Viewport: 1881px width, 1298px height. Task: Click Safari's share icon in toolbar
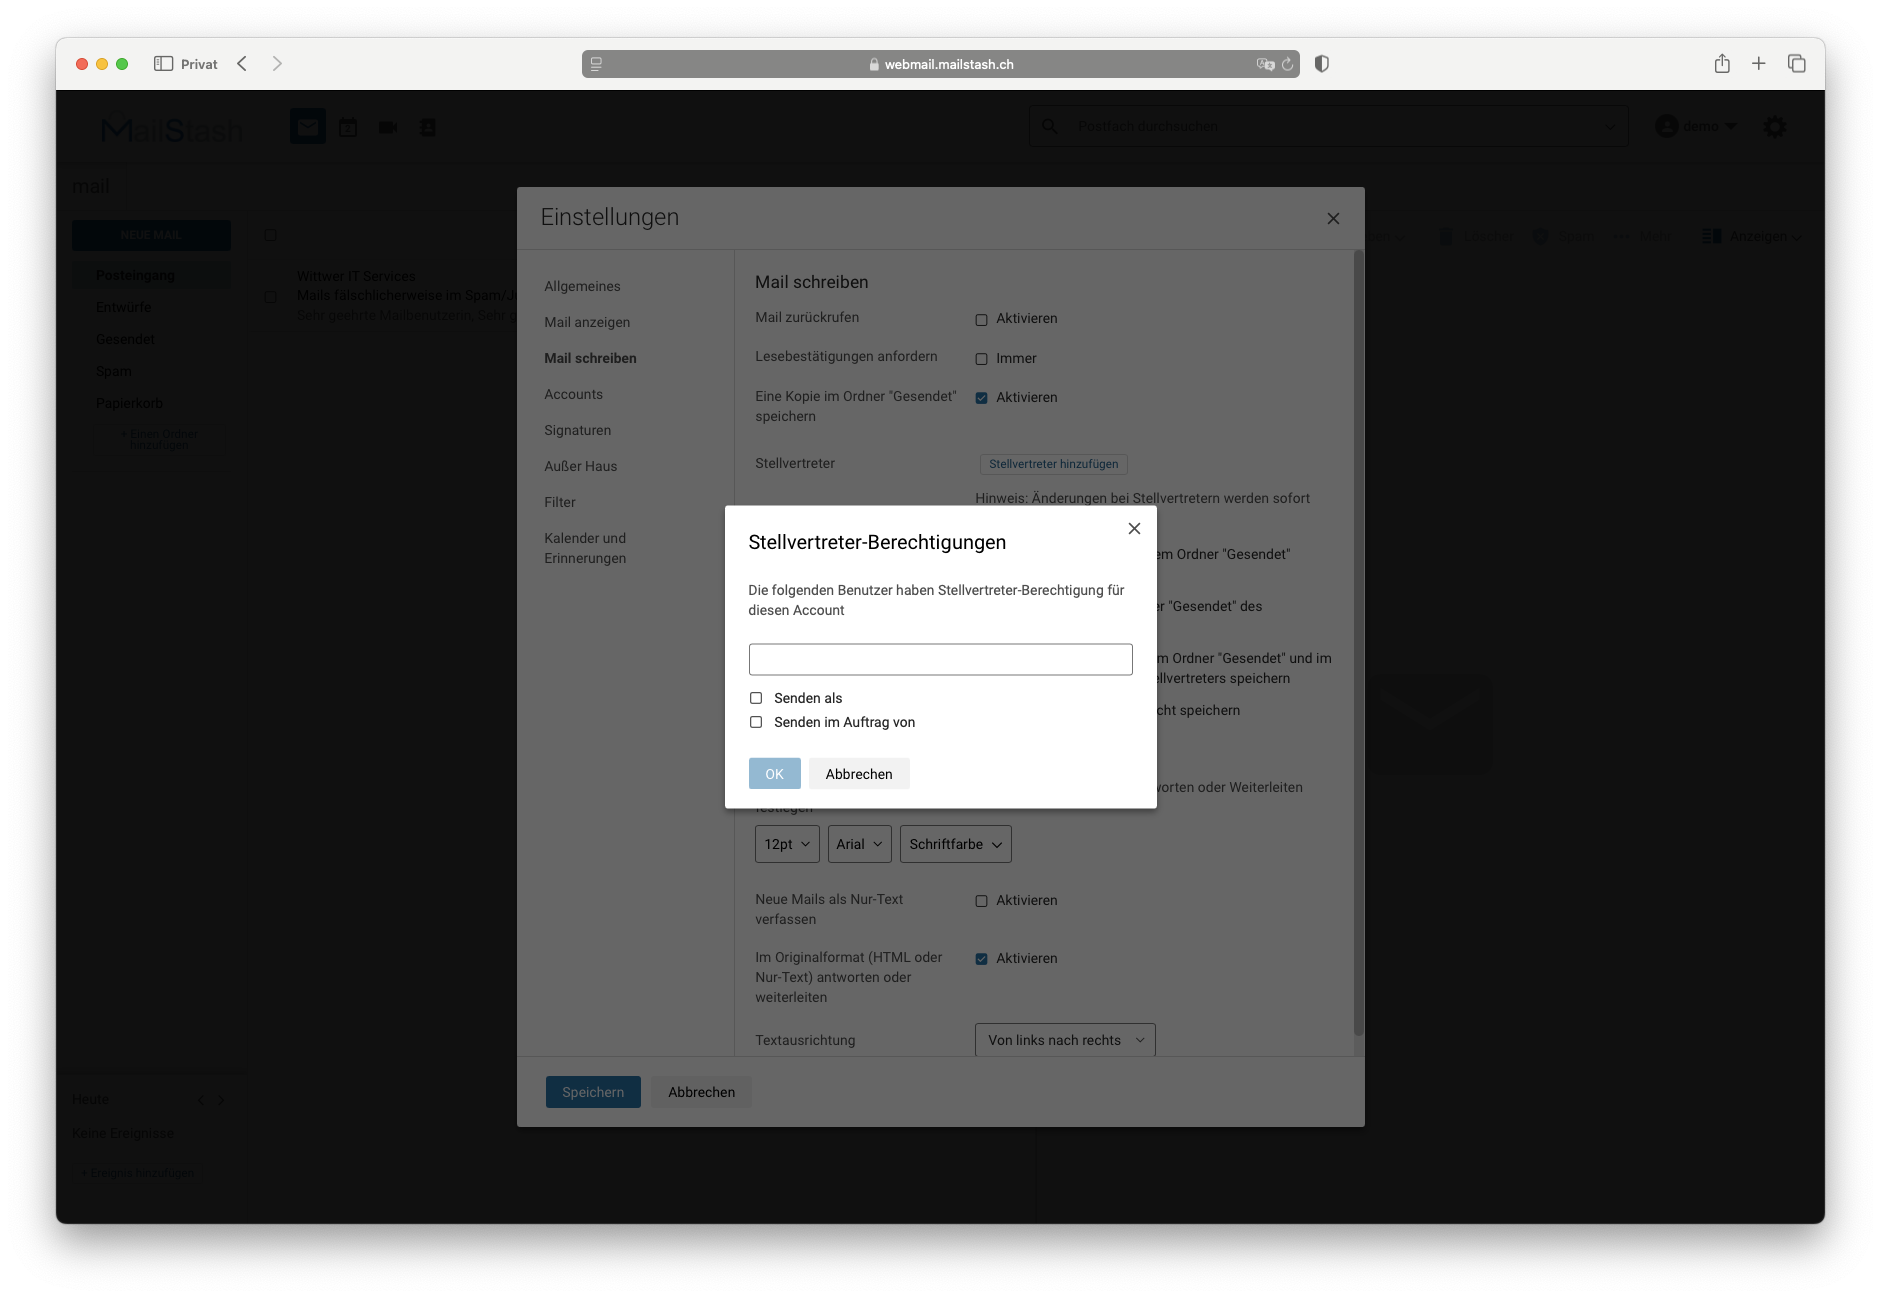click(1722, 64)
